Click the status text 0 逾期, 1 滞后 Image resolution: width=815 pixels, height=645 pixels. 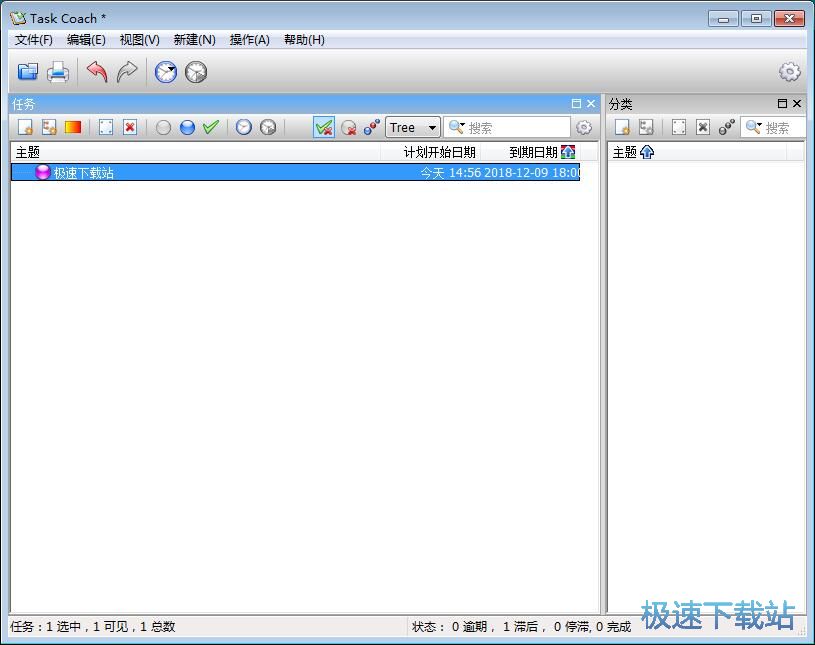(x=495, y=627)
